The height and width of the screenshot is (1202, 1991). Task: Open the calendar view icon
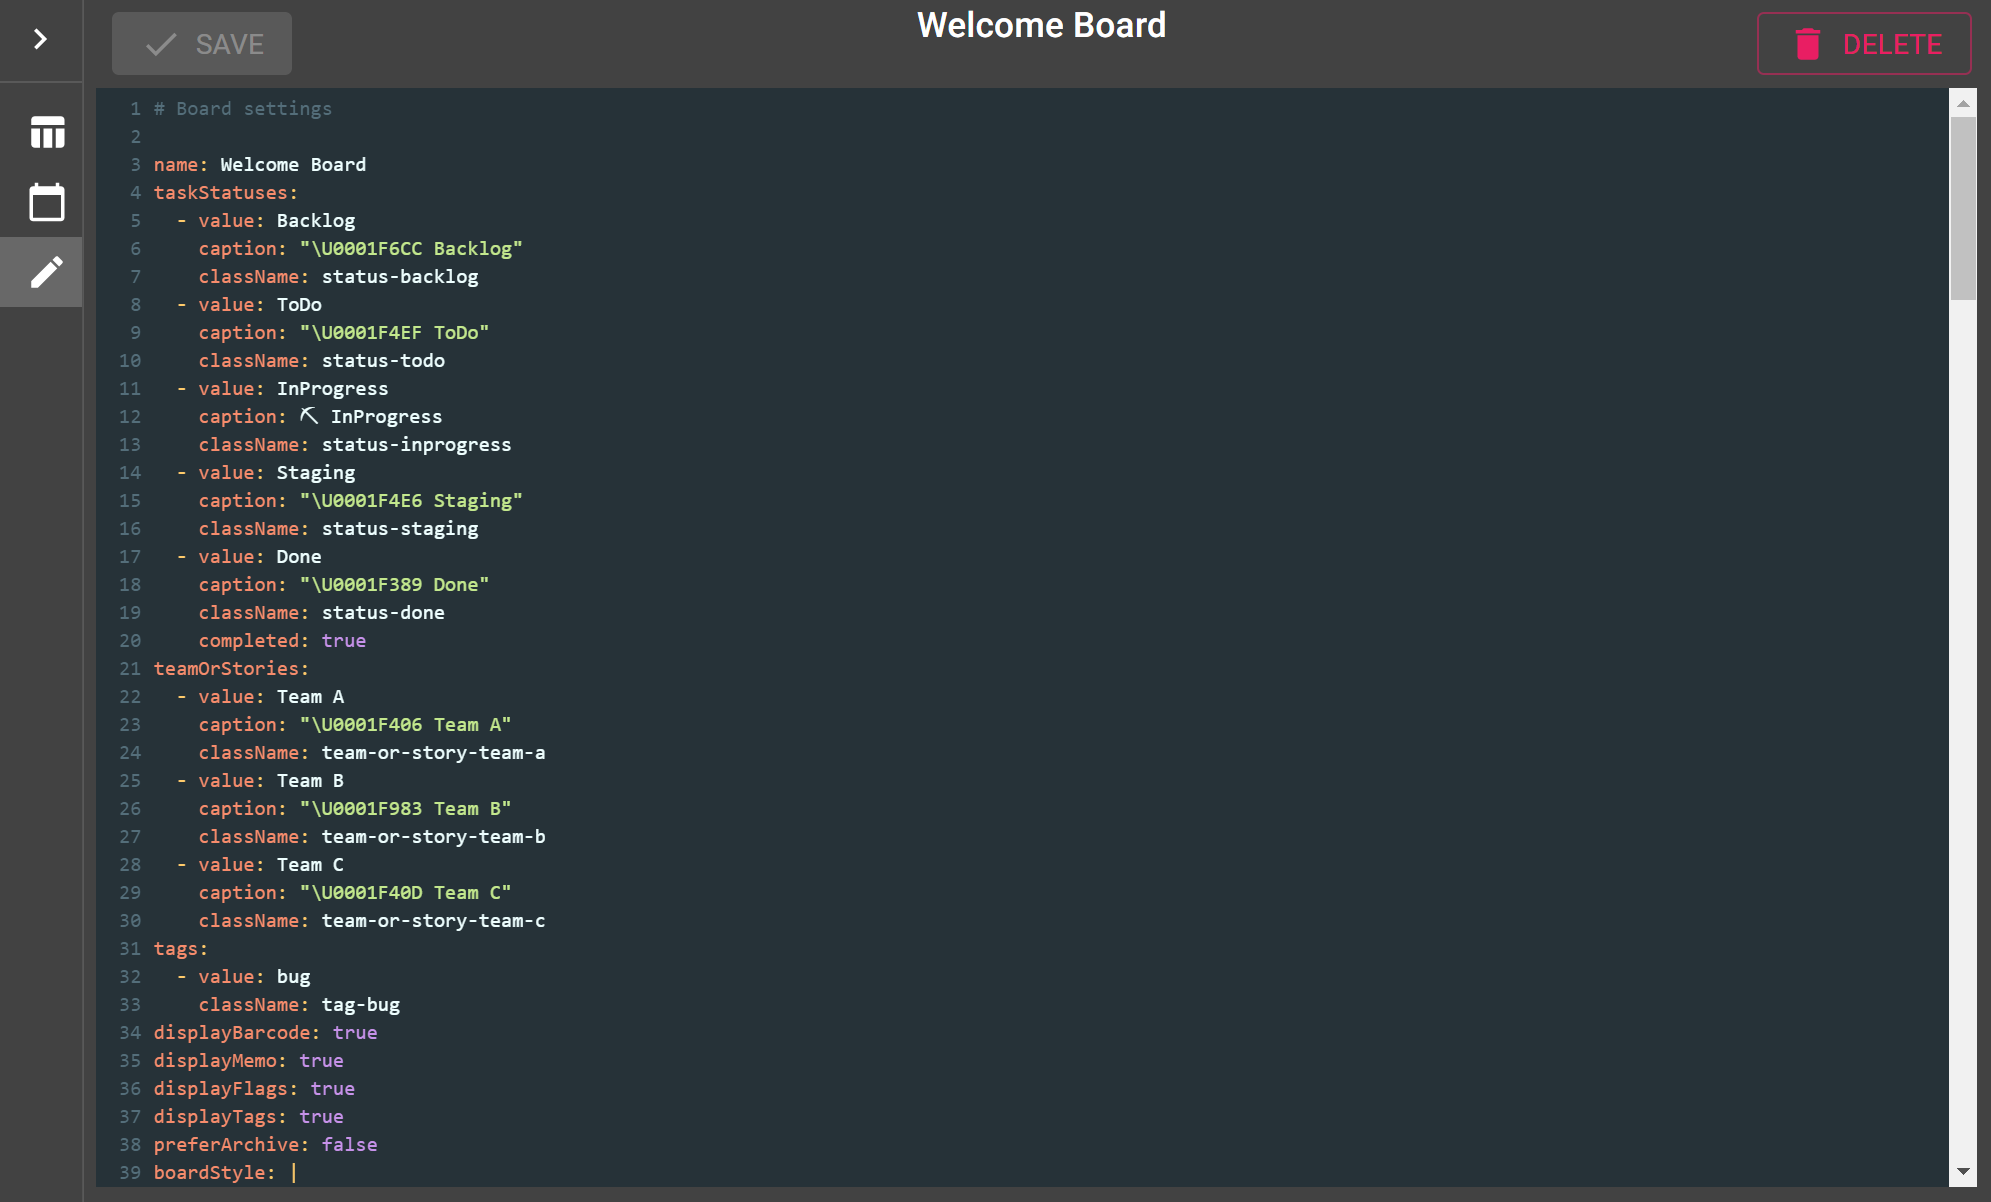coord(47,202)
